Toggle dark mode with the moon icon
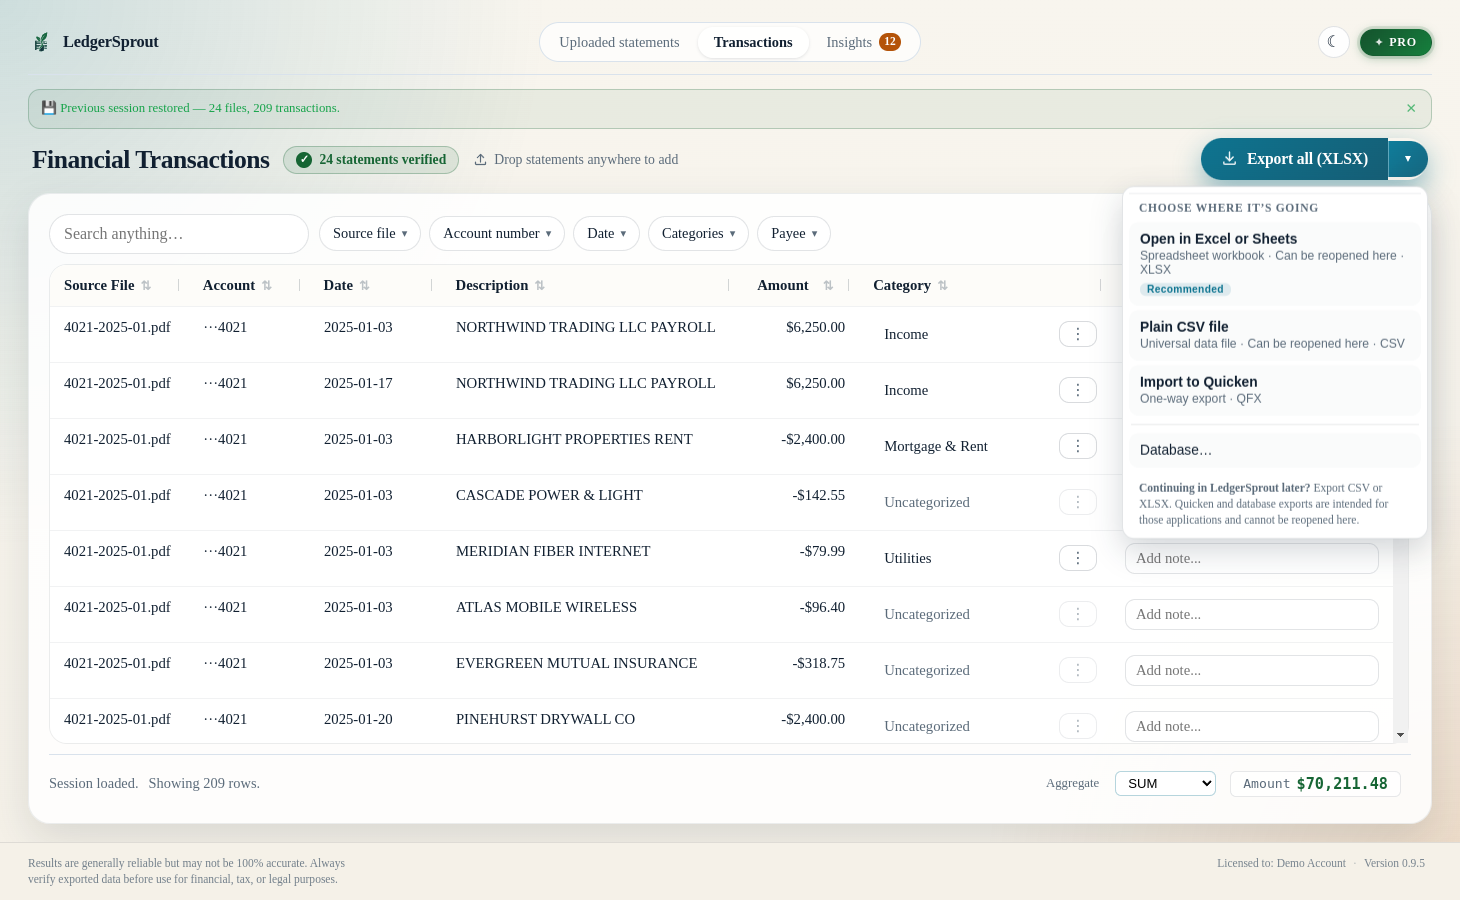The width and height of the screenshot is (1460, 900). (1333, 42)
